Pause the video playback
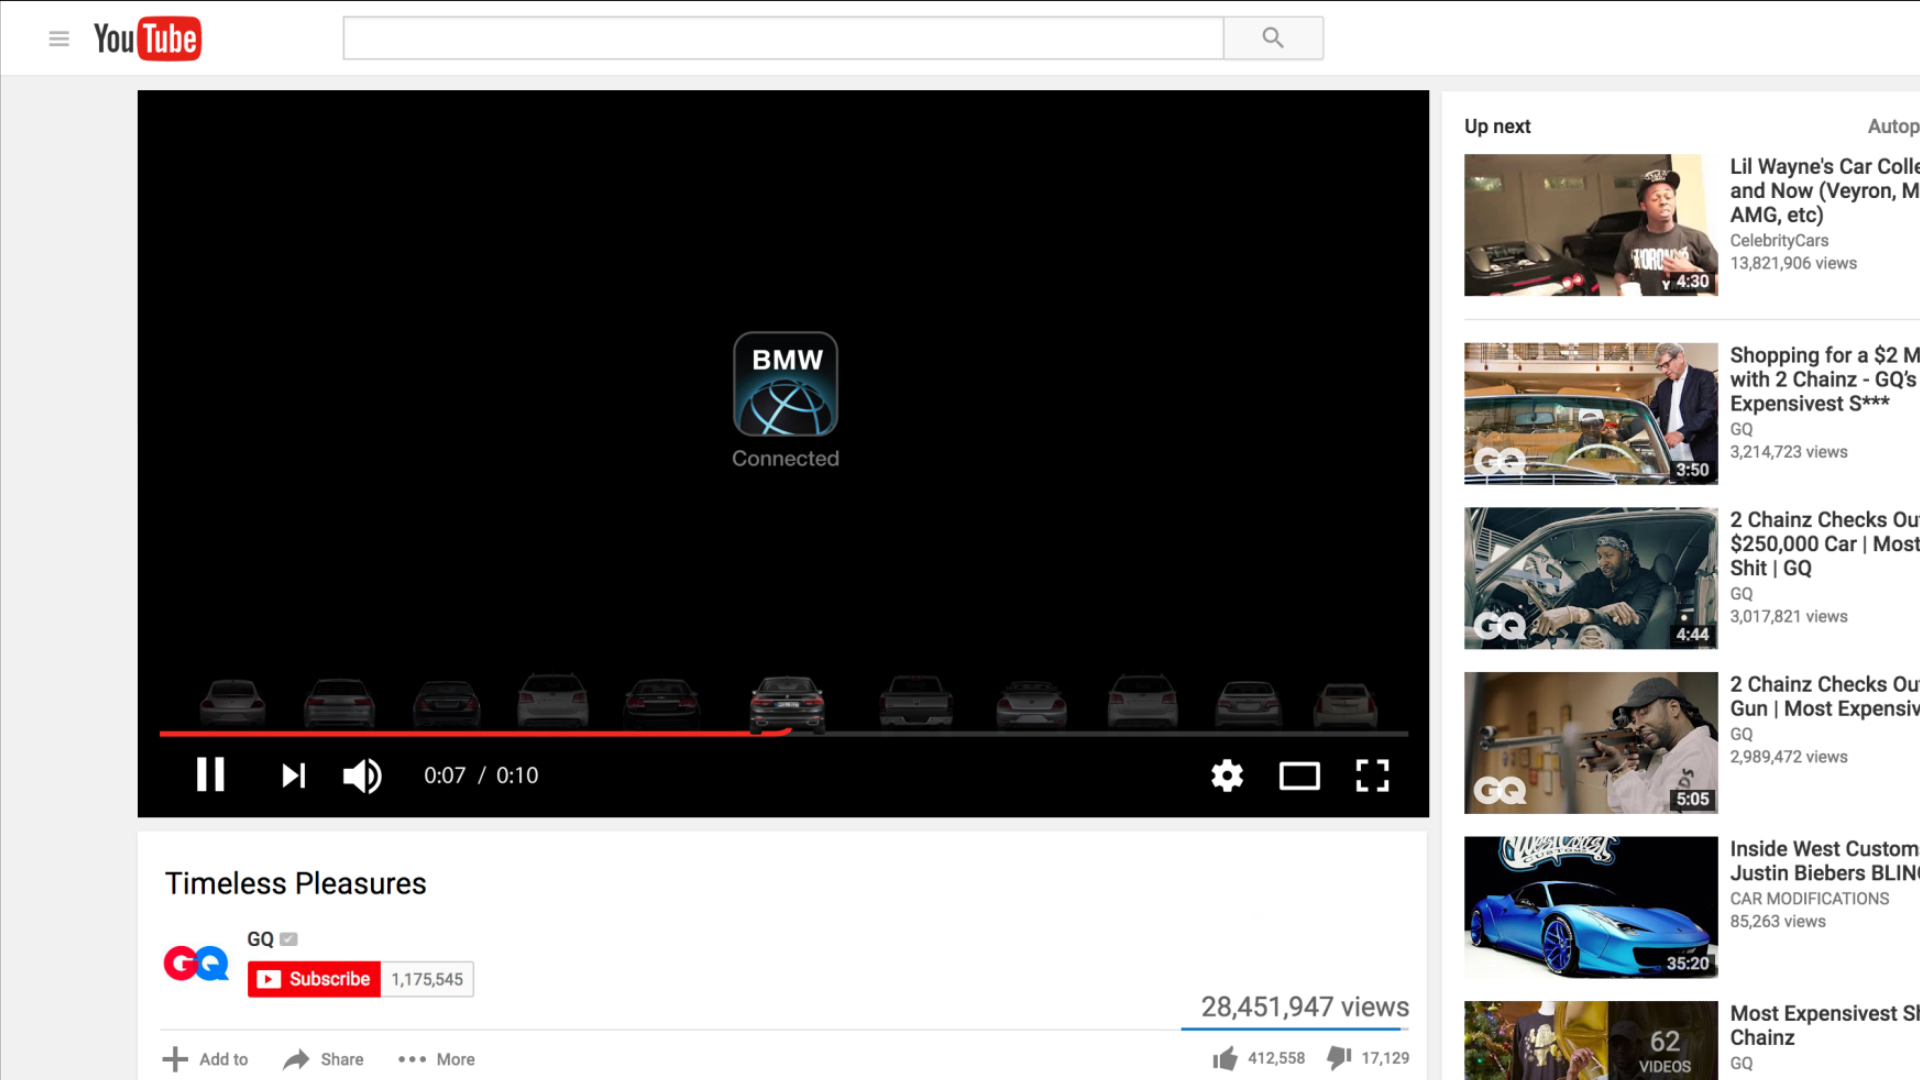The height and width of the screenshot is (1080, 1920). pos(210,775)
